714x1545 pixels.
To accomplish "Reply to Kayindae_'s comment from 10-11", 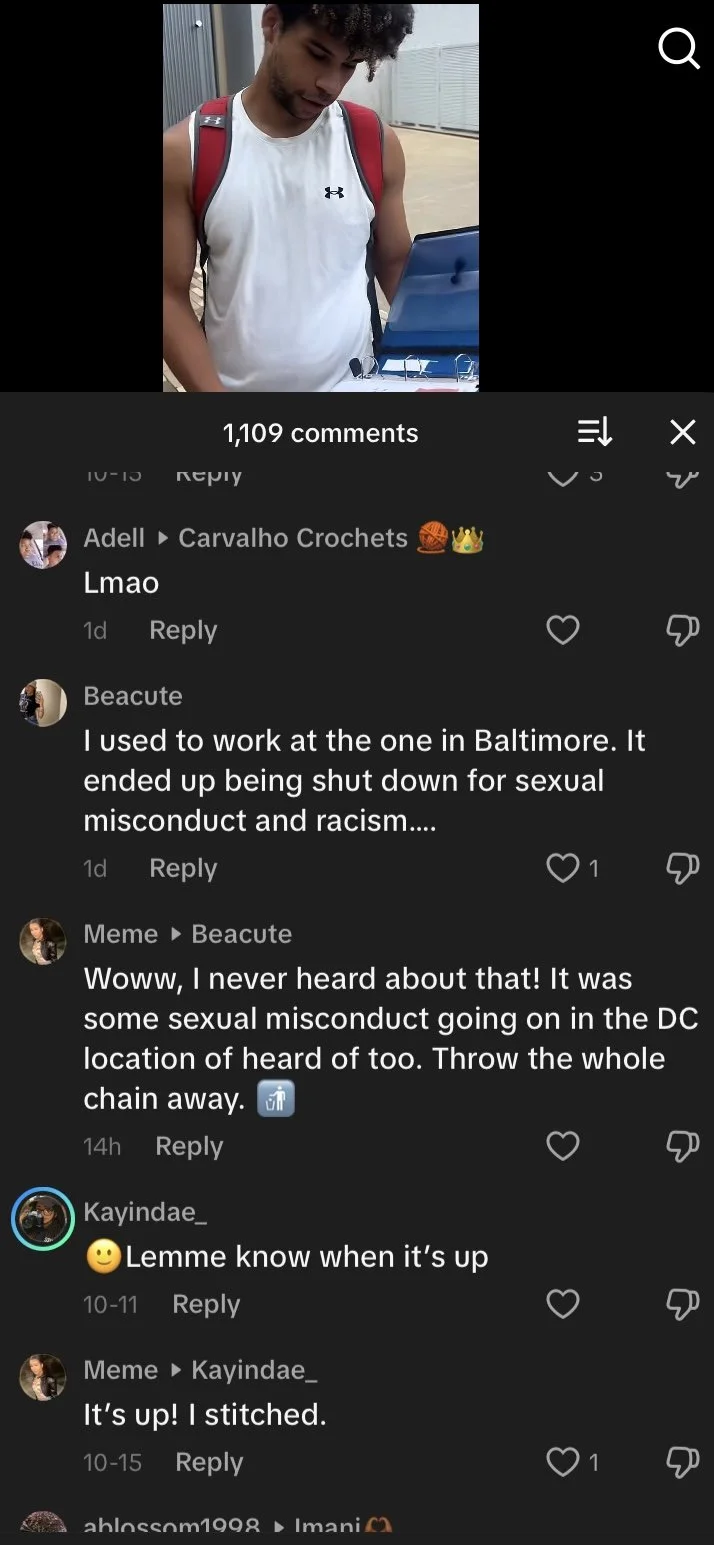I will [x=206, y=1304].
